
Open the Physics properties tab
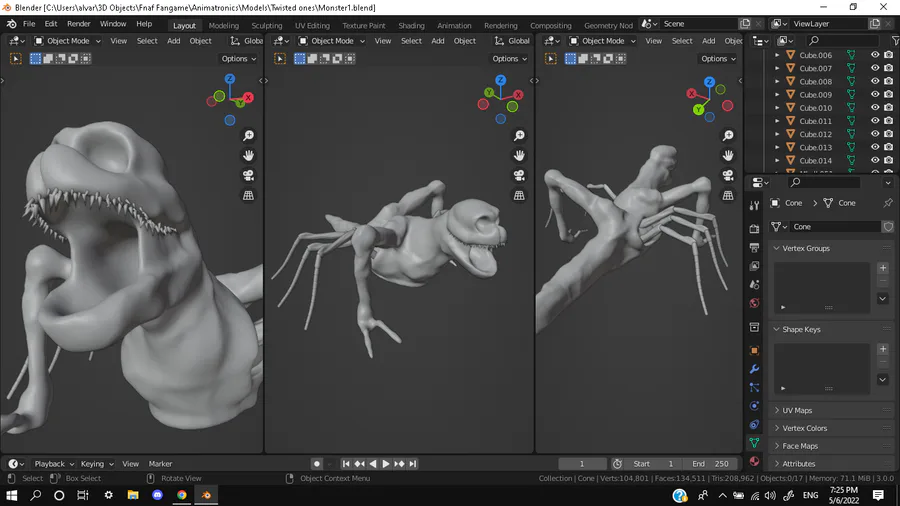(754, 406)
